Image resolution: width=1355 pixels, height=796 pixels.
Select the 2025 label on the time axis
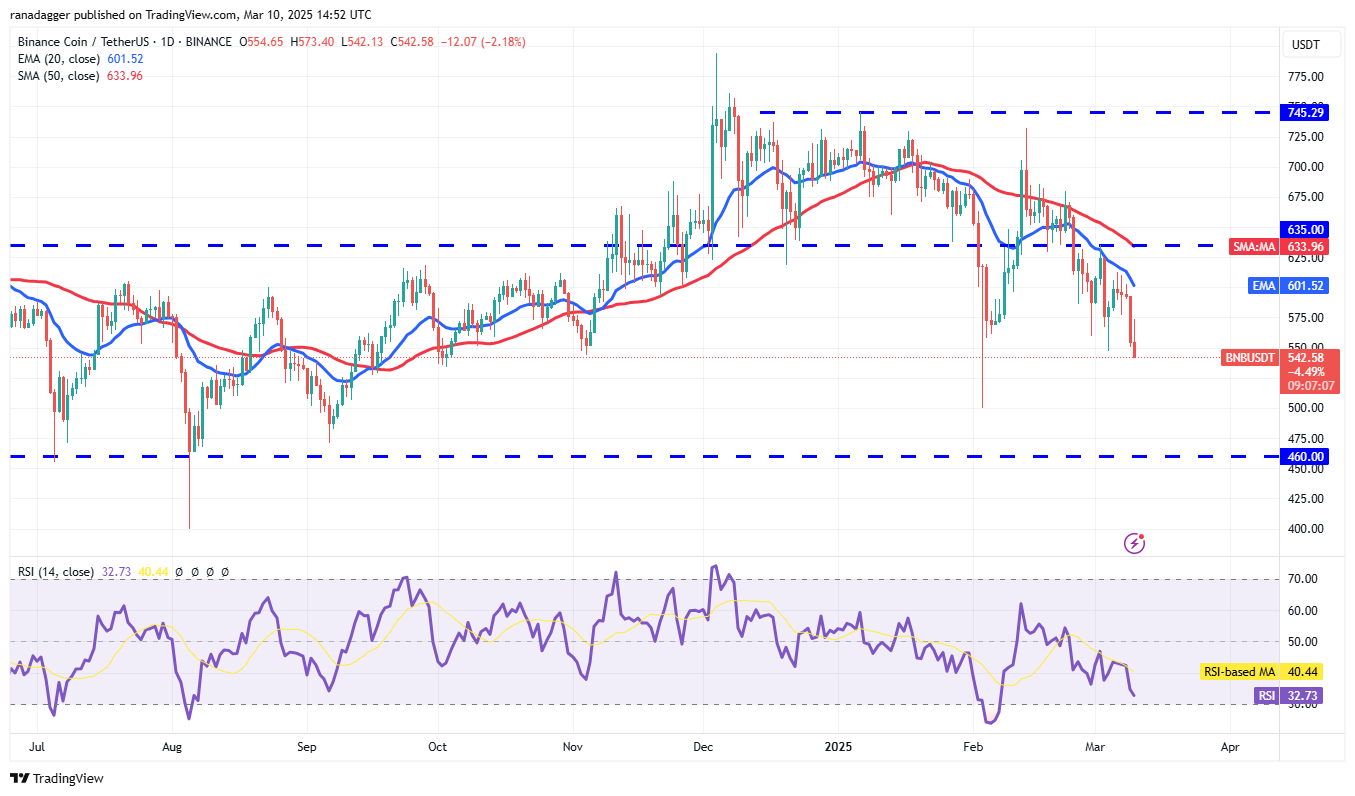(x=838, y=746)
